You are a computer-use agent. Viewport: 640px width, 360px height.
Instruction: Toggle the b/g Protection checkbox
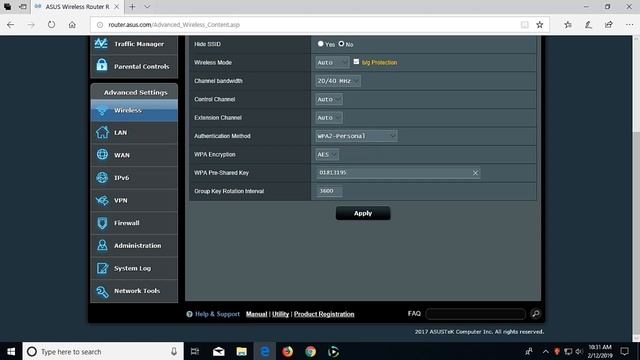coord(356,62)
